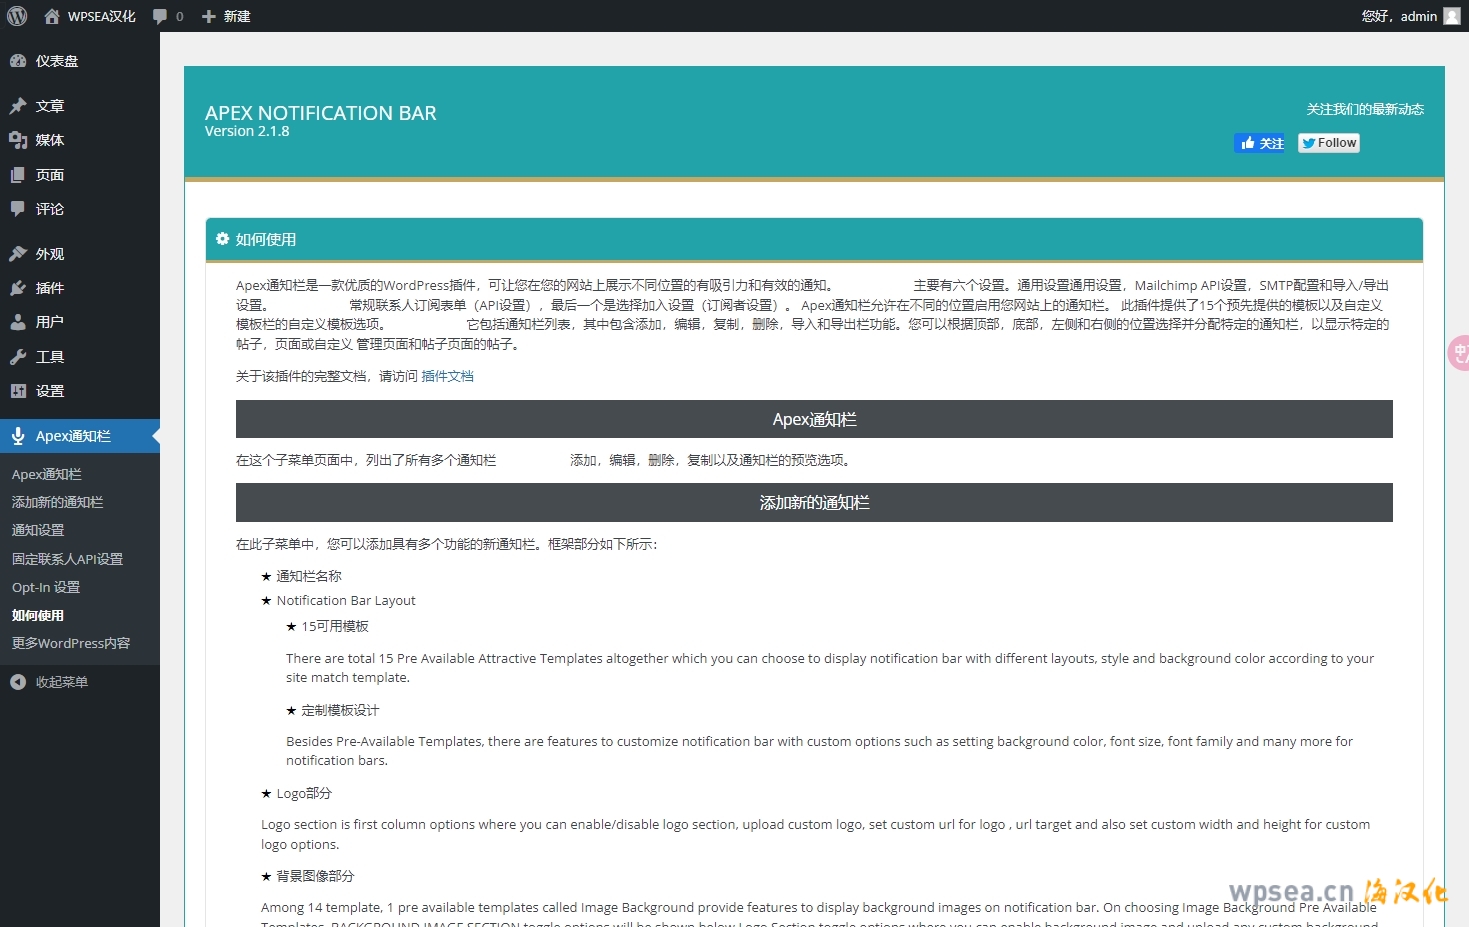Click the WordPress logo icon
1469x927 pixels.
[x=17, y=16]
